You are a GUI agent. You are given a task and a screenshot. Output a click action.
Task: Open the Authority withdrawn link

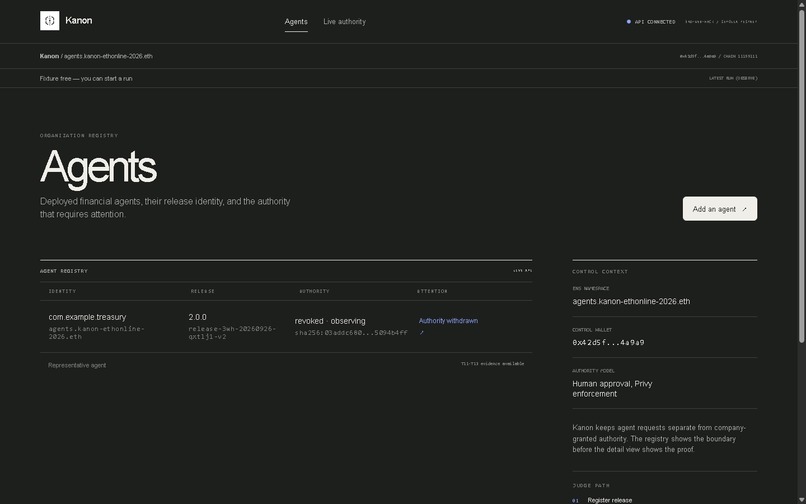(448, 320)
